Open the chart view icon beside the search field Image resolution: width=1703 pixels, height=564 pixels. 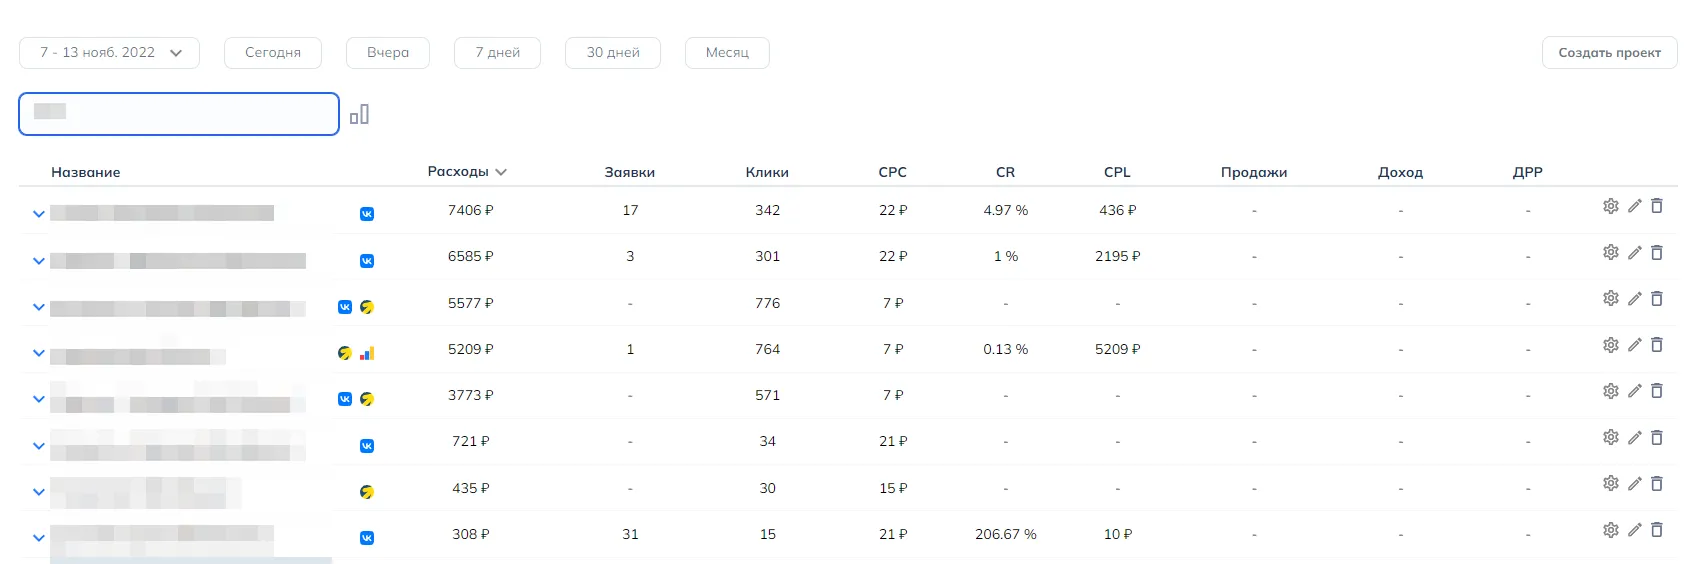pyautogui.click(x=359, y=114)
